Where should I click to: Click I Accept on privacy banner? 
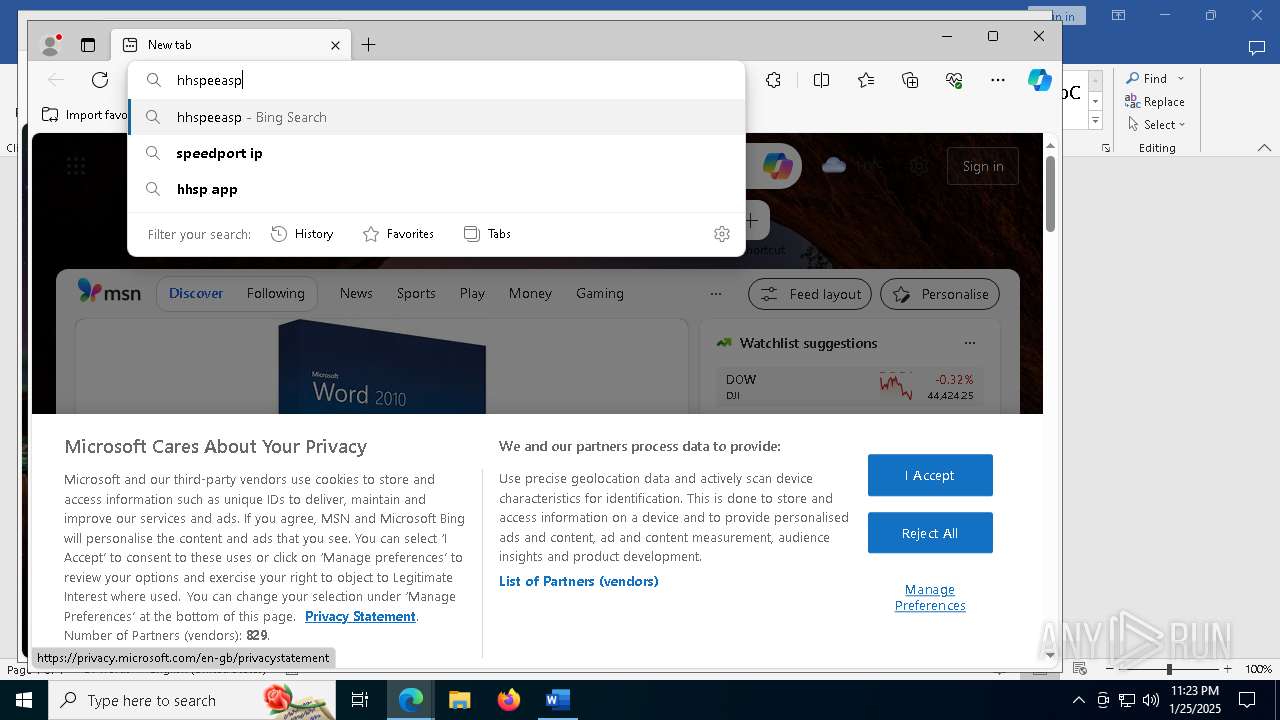click(930, 475)
